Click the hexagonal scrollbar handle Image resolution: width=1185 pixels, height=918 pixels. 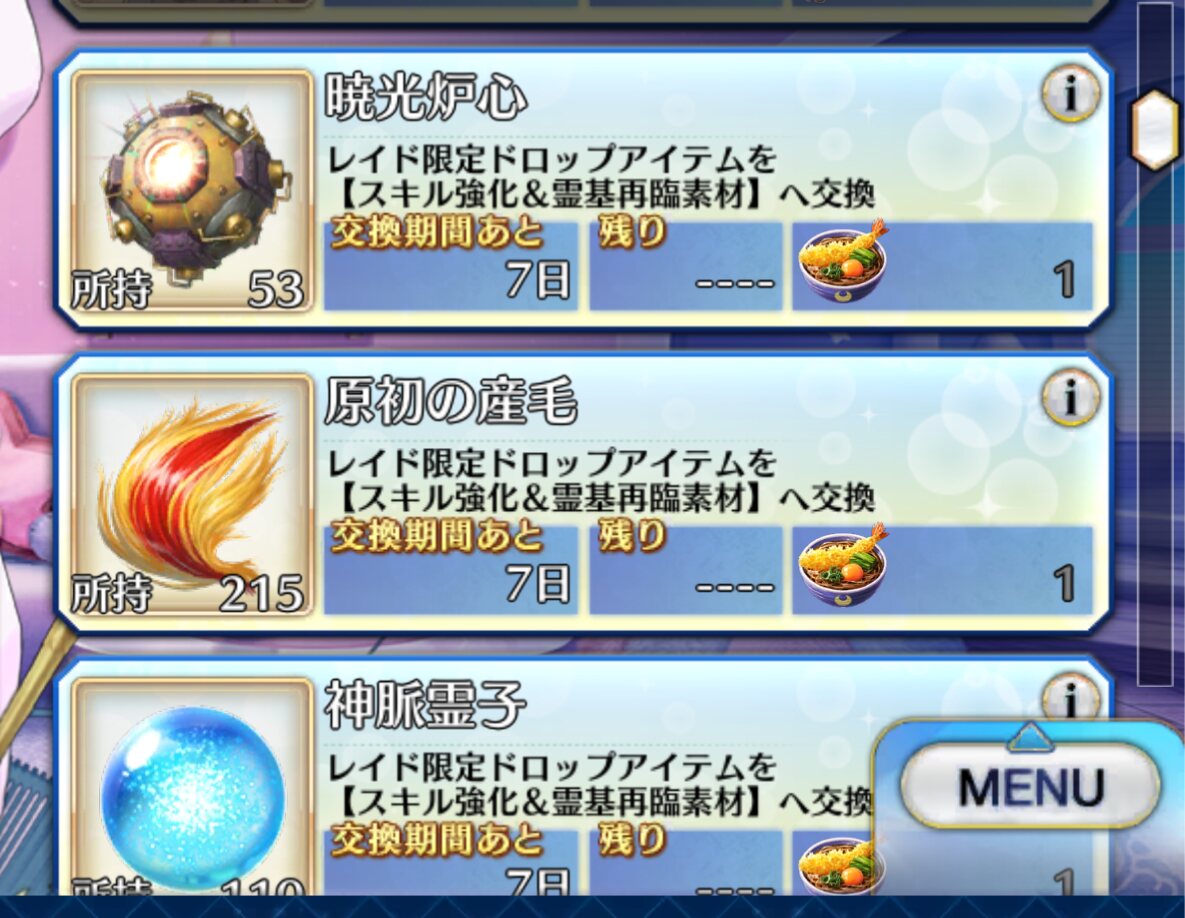(x=1156, y=125)
